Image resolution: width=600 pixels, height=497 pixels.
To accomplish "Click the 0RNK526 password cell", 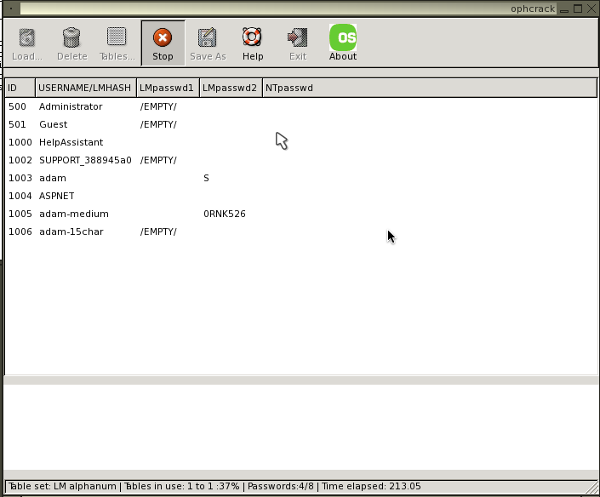I will point(224,214).
